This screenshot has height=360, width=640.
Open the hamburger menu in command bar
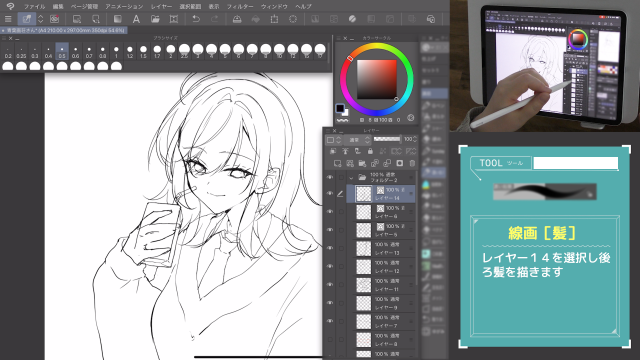(x=8, y=19)
